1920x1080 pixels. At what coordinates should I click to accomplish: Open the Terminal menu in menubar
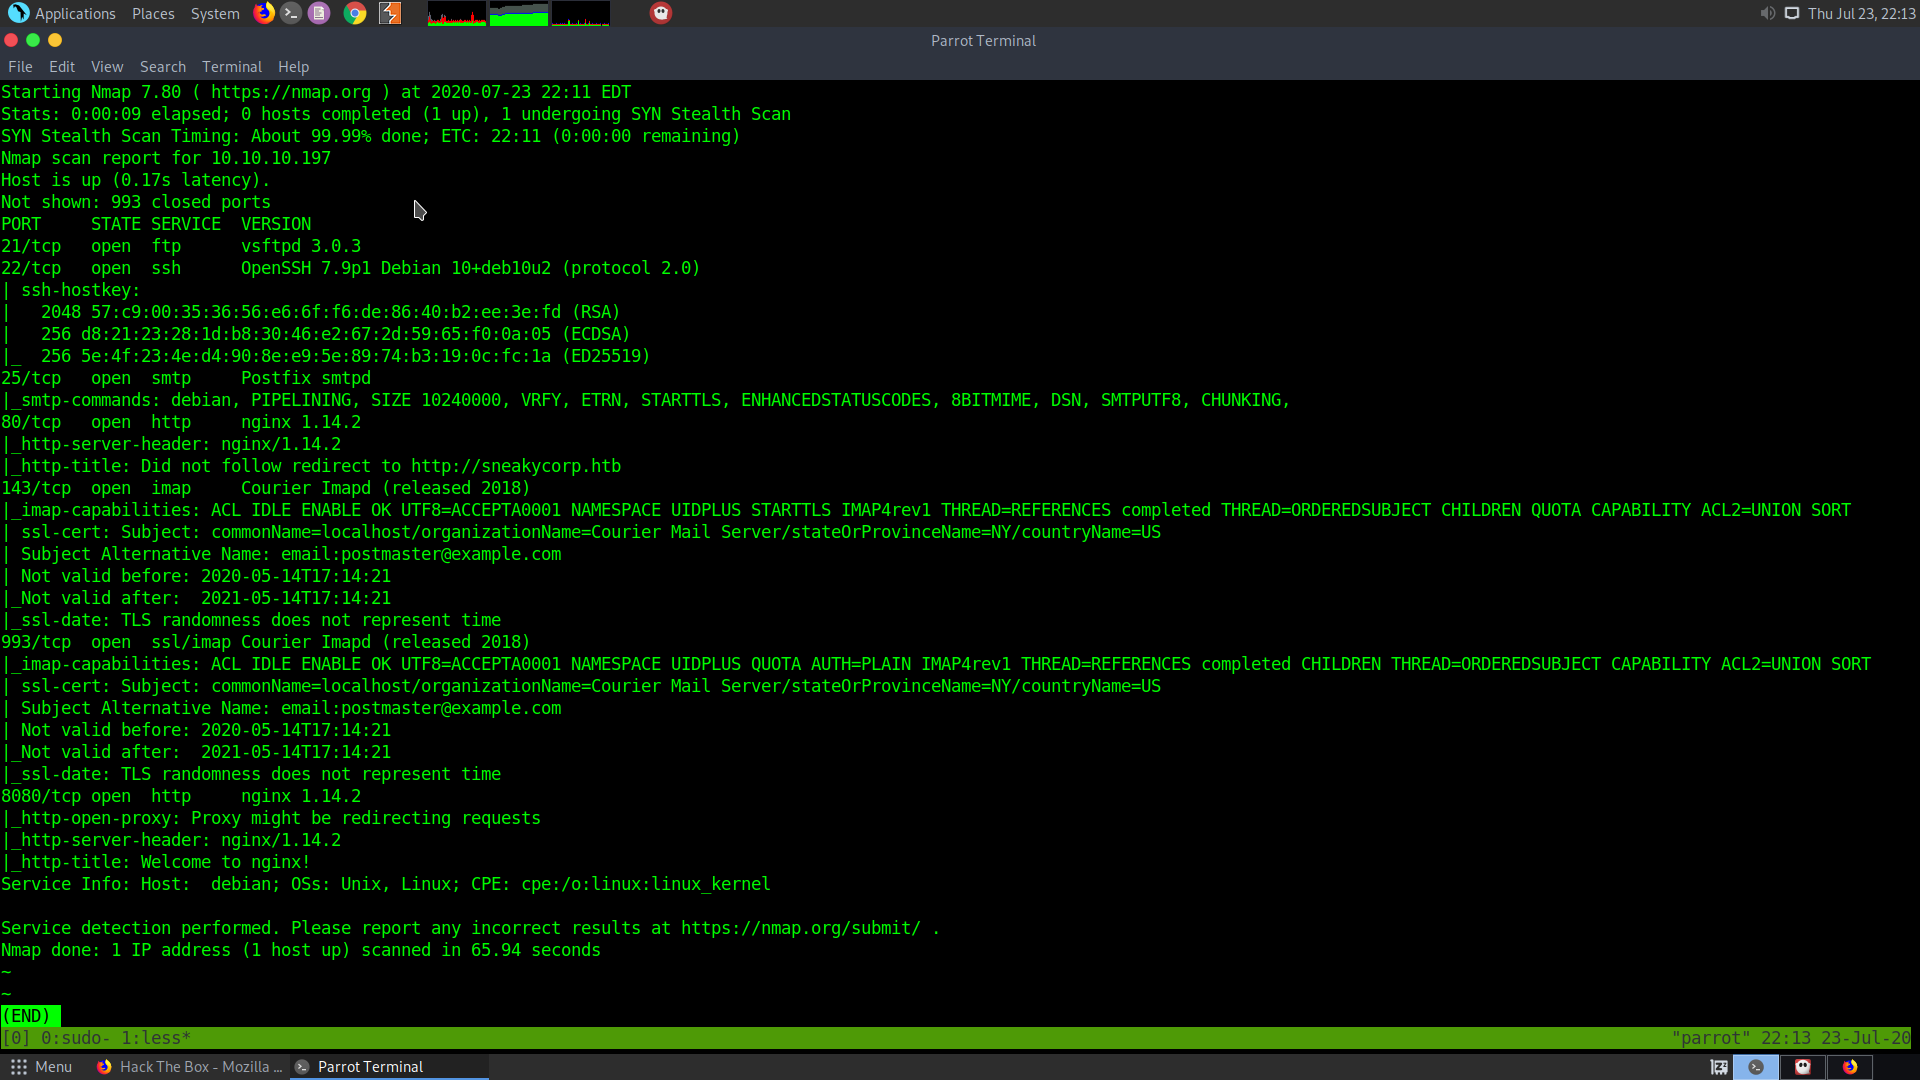pos(231,67)
